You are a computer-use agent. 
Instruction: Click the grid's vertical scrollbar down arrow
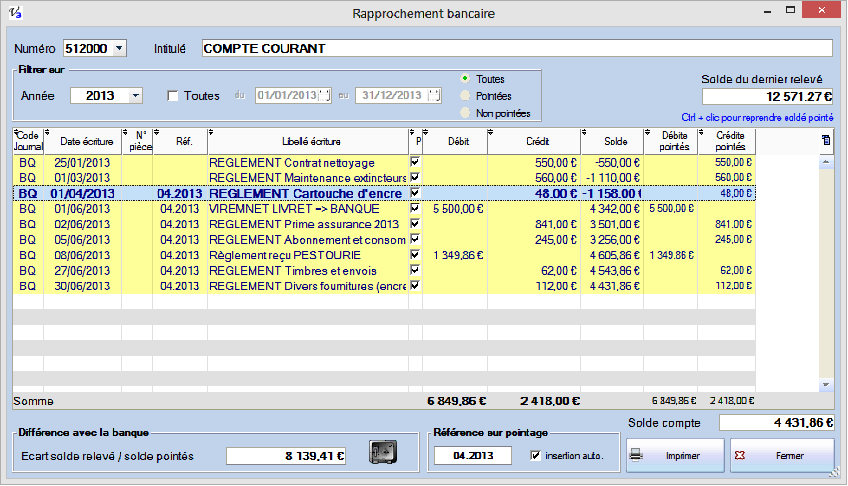click(x=826, y=384)
